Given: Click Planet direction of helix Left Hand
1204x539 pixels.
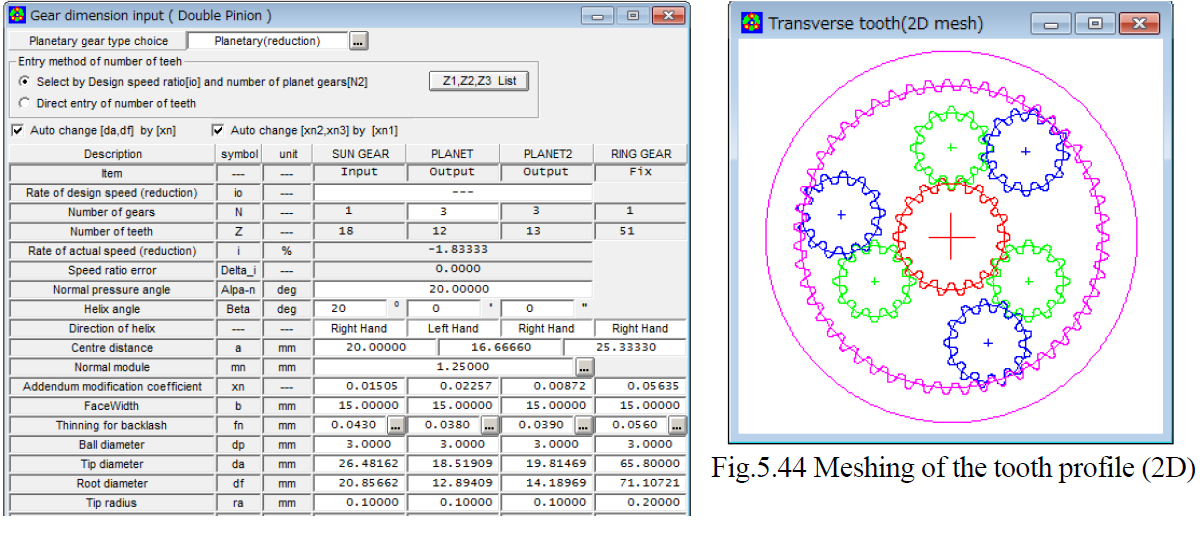Looking at the screenshot, I should [x=452, y=329].
